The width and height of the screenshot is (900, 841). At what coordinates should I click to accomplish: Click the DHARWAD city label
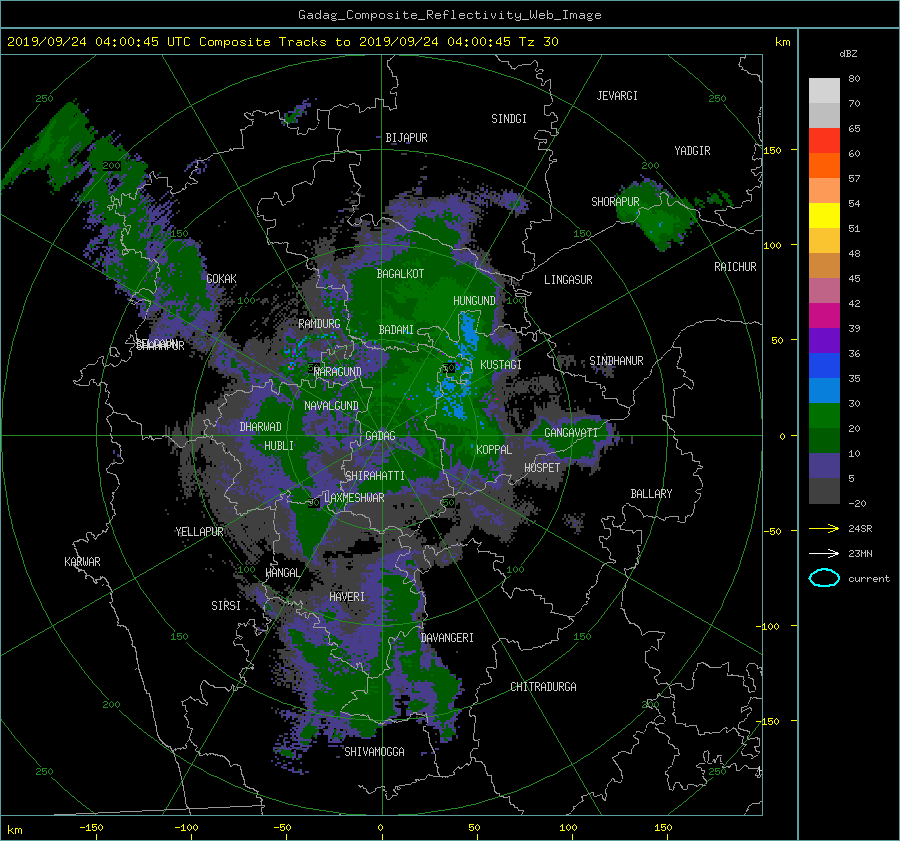(261, 427)
